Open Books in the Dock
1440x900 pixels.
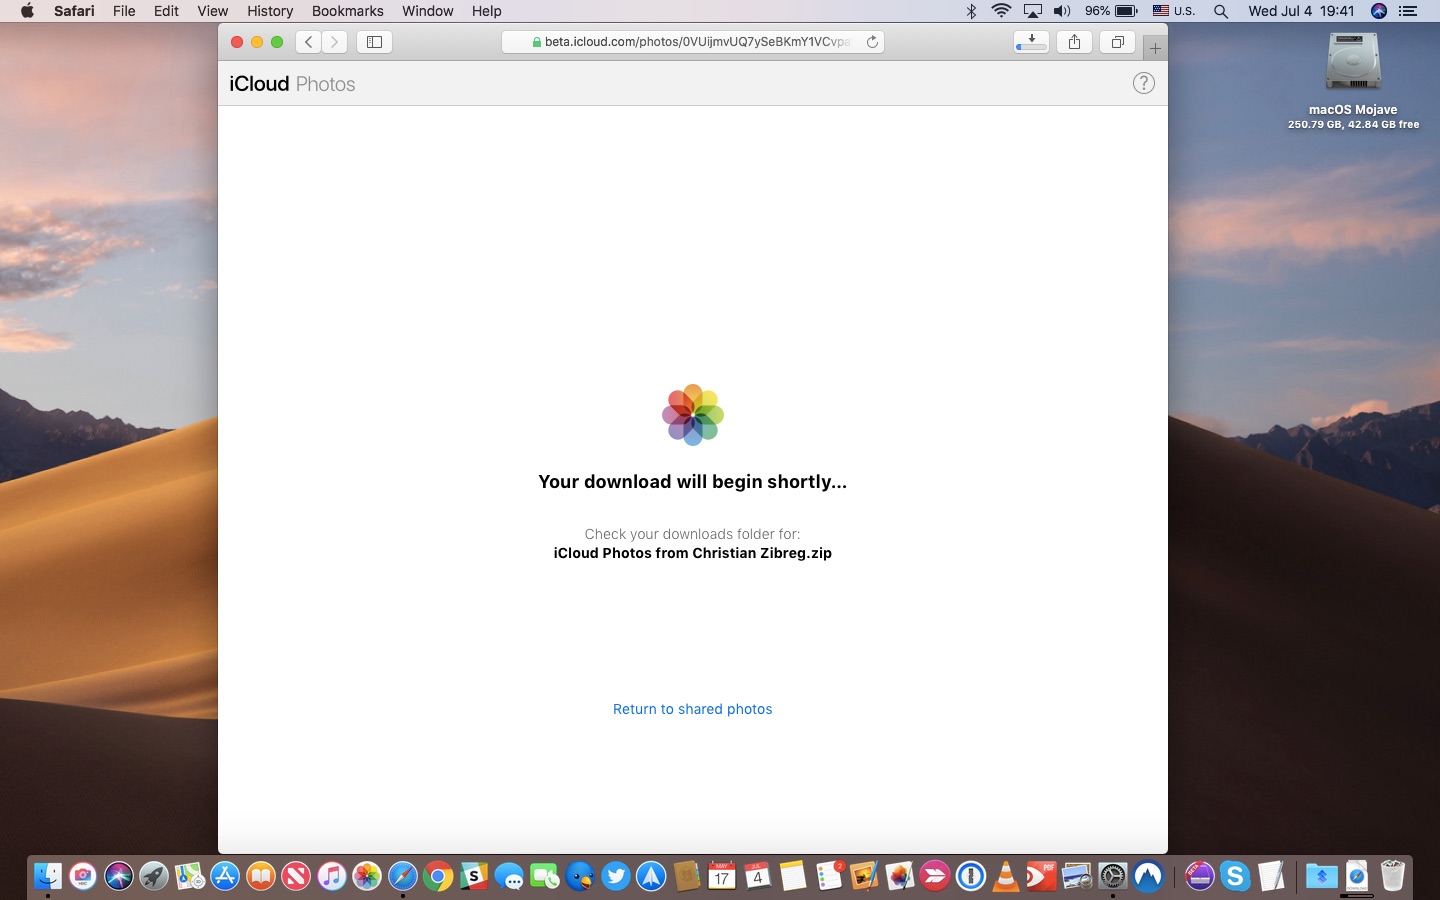tap(260, 876)
